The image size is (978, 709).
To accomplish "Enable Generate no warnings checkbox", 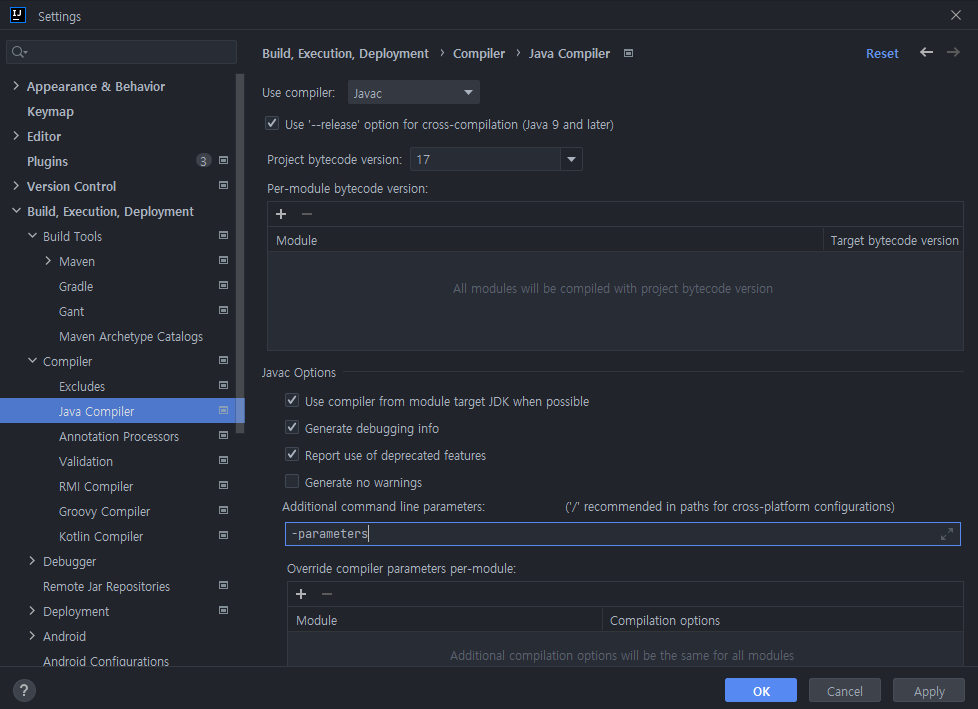I will tap(292, 481).
